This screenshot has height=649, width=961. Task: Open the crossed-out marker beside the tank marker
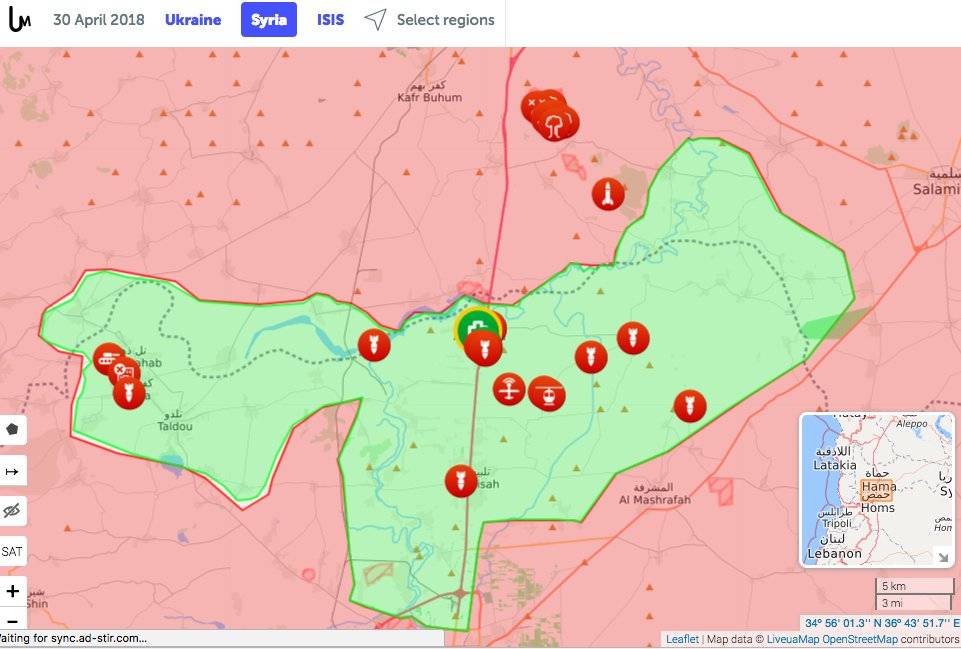tap(122, 371)
